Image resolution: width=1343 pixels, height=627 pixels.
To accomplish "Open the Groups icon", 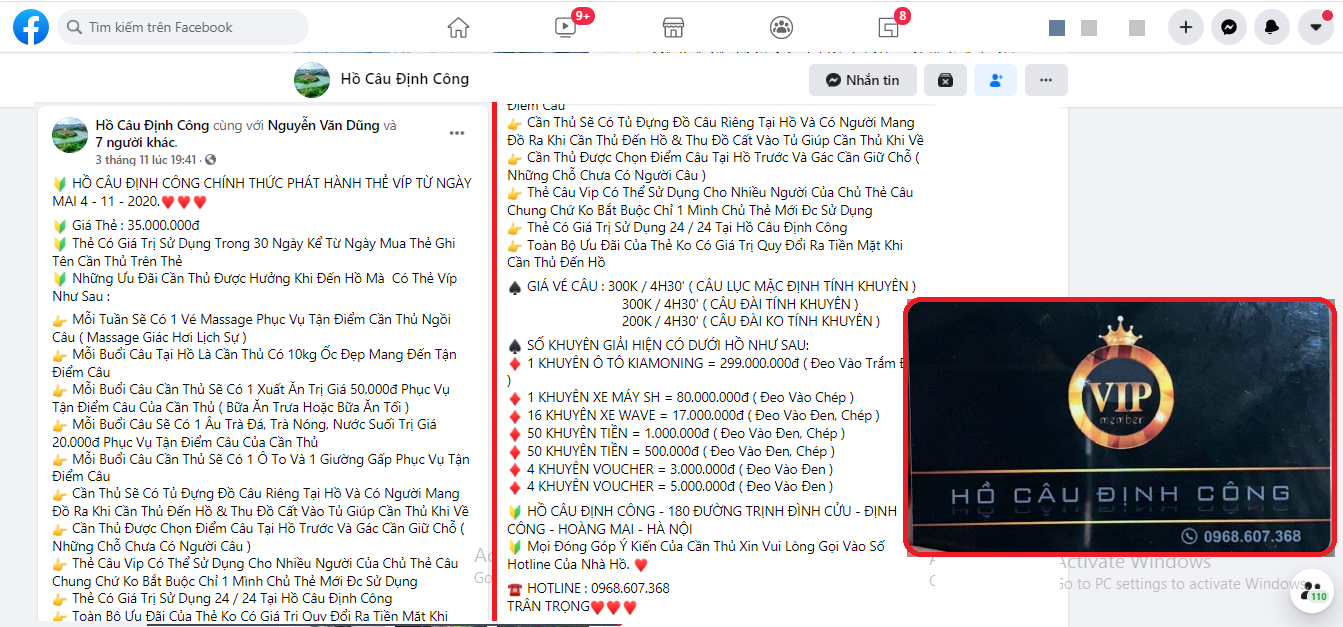I will click(781, 27).
